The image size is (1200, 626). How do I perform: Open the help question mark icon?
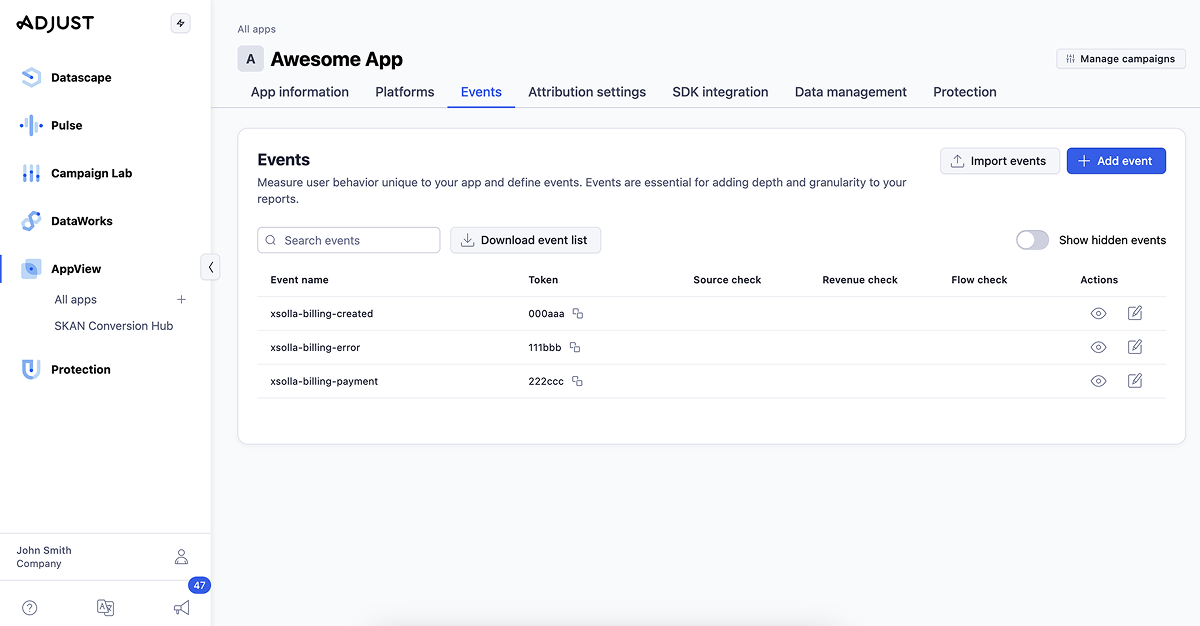(30, 608)
